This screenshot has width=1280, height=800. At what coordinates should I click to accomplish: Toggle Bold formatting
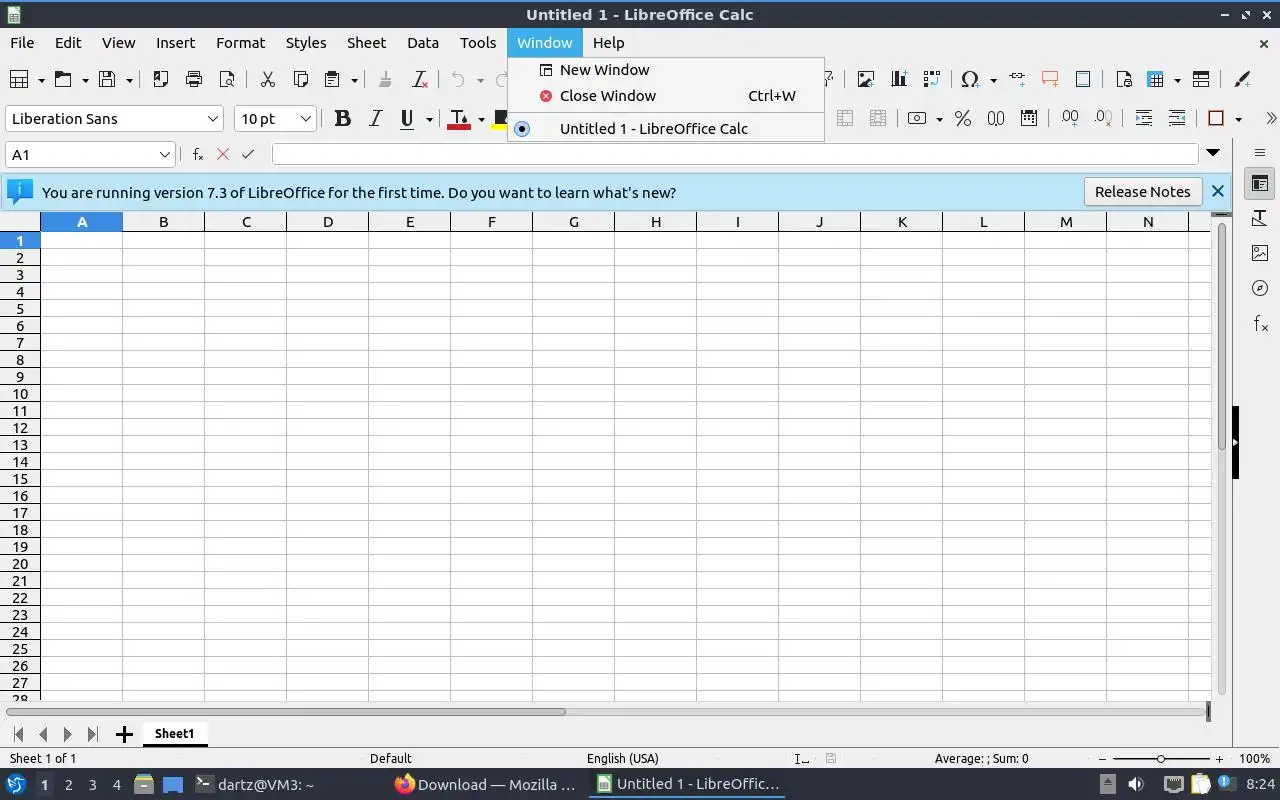342,118
